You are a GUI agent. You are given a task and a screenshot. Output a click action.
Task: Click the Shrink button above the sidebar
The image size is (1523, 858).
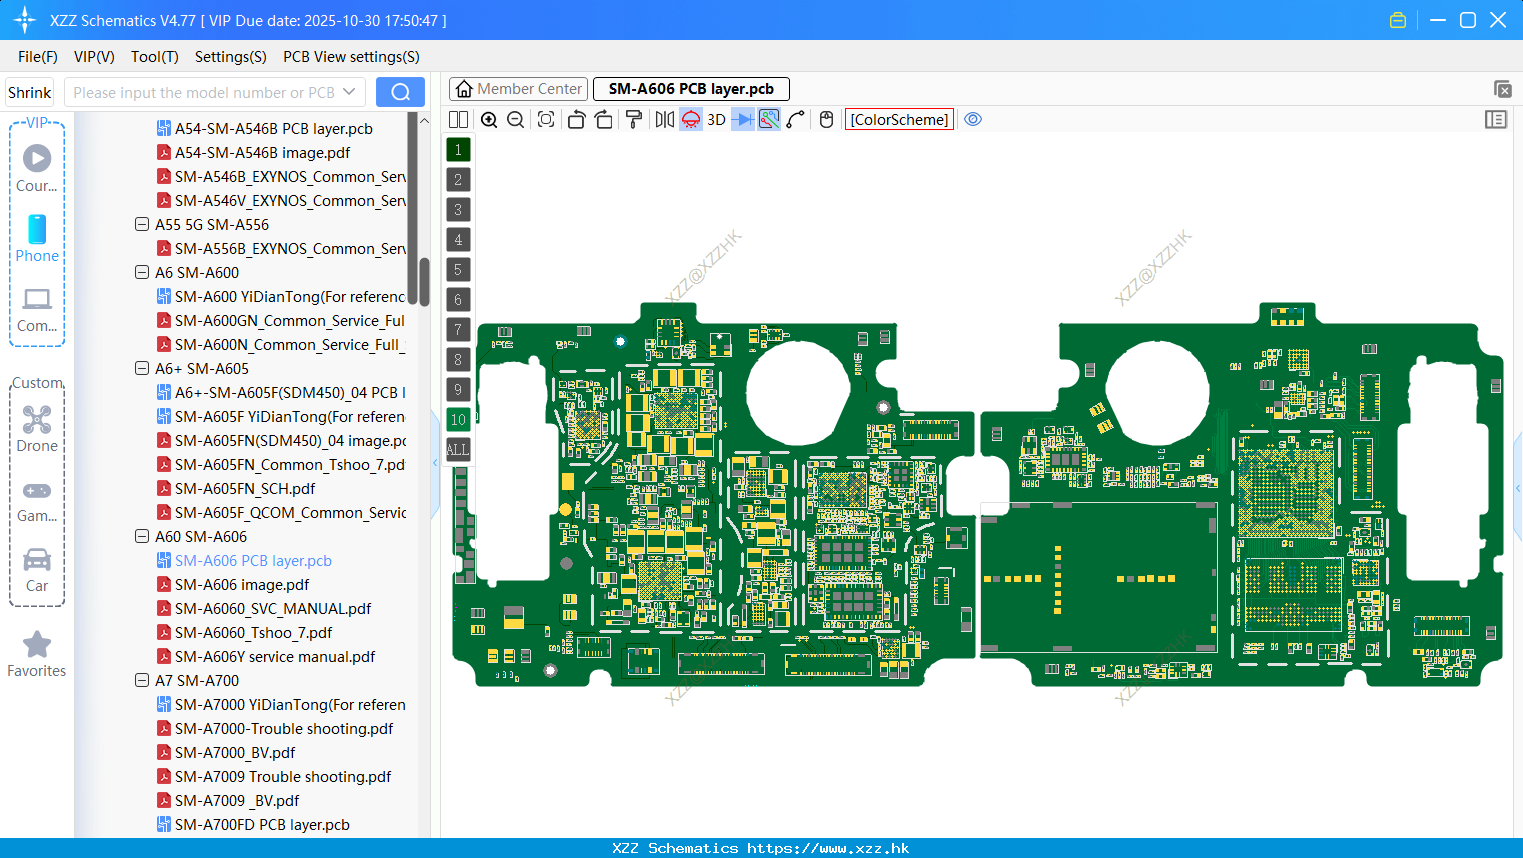pyautogui.click(x=29, y=91)
